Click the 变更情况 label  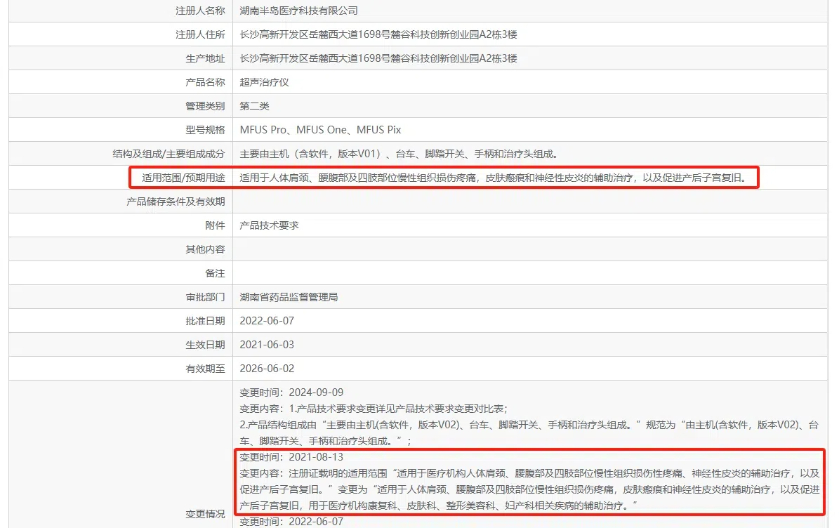click(x=205, y=514)
